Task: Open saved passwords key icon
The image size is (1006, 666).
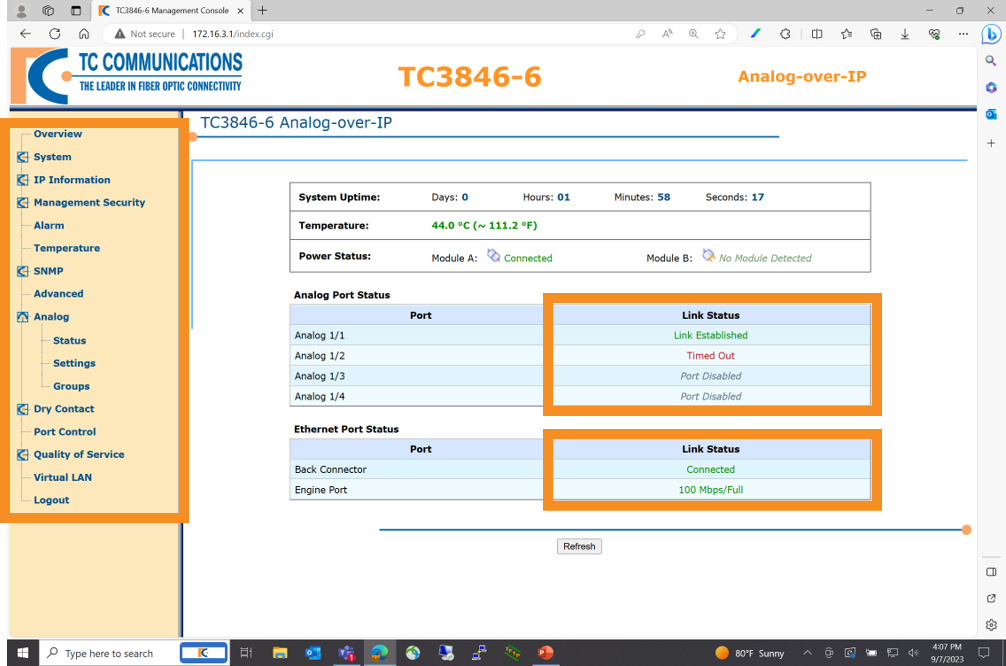Action: pos(640,33)
